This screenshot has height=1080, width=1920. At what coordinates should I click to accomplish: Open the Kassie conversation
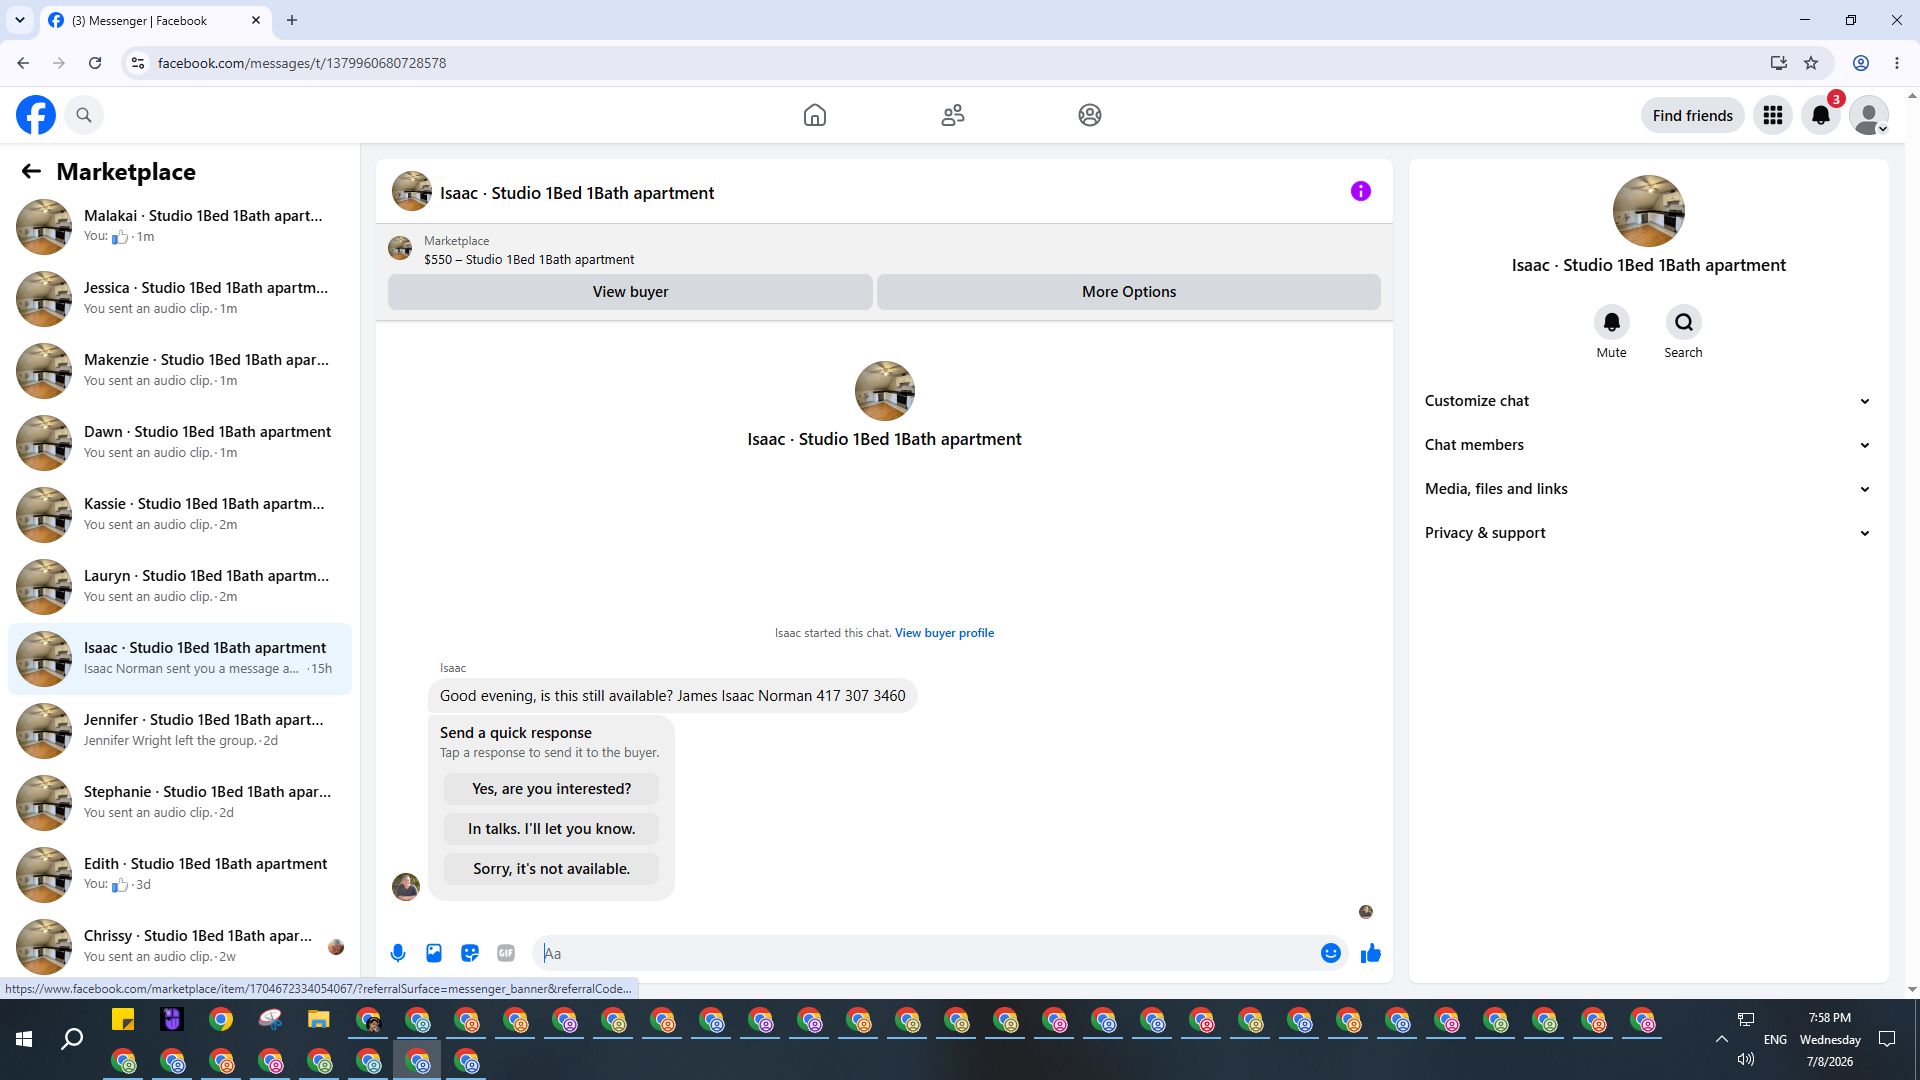[x=180, y=514]
